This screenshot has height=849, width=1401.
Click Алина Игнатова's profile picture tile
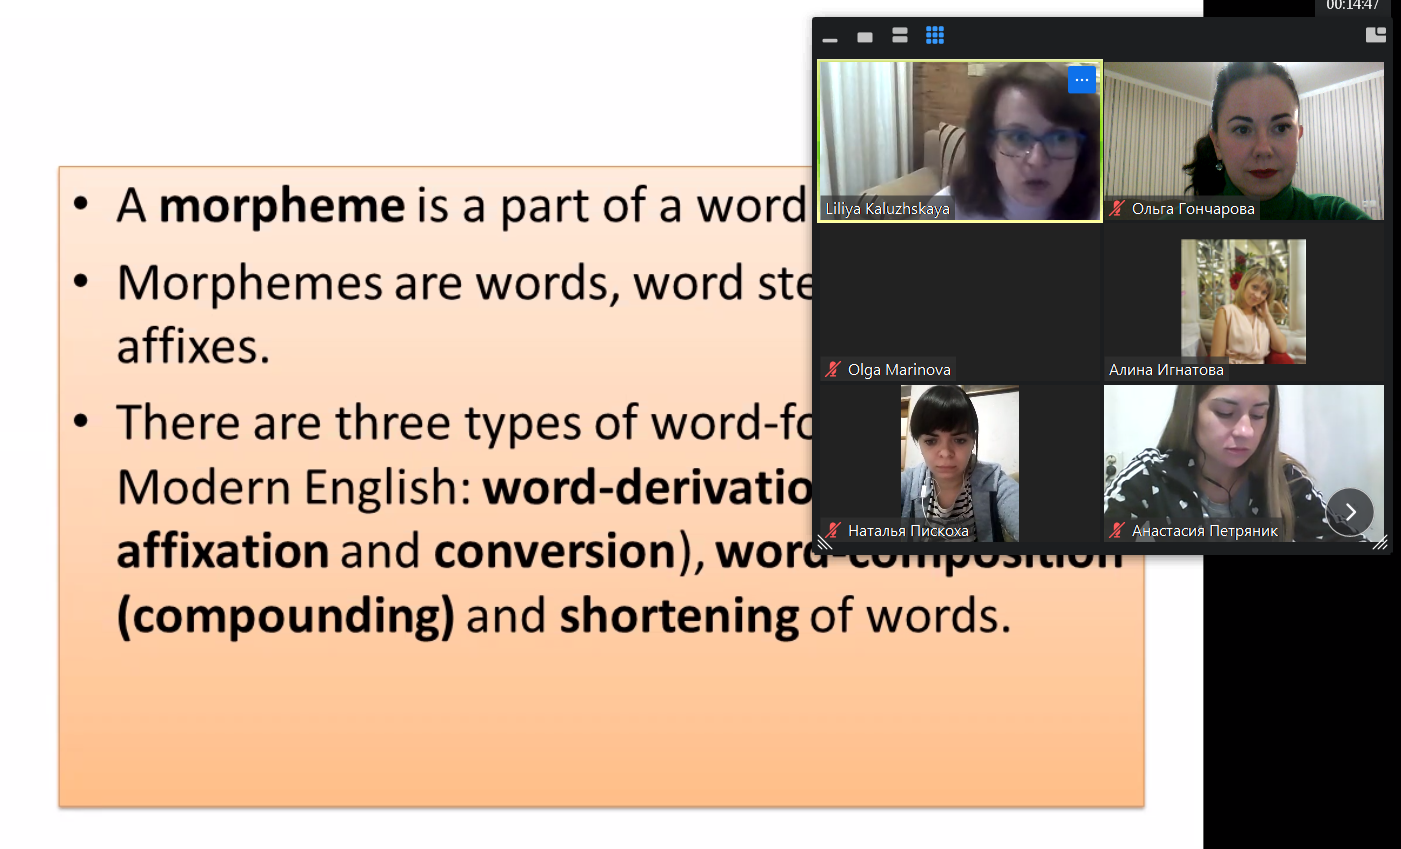1243,300
